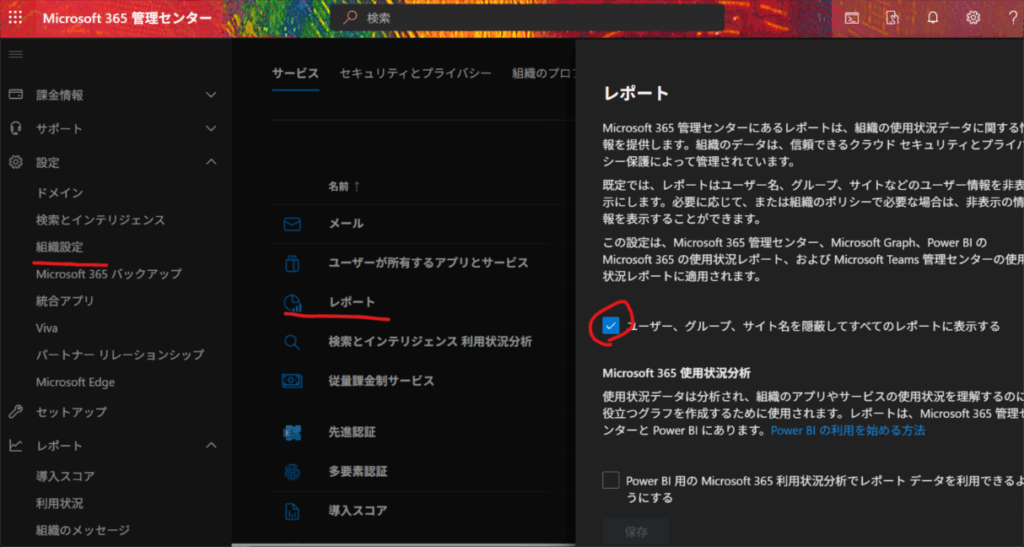This screenshot has width=1024, height=547.
Task: Click the wrench icon beside セットアップ
Action: click(16, 411)
